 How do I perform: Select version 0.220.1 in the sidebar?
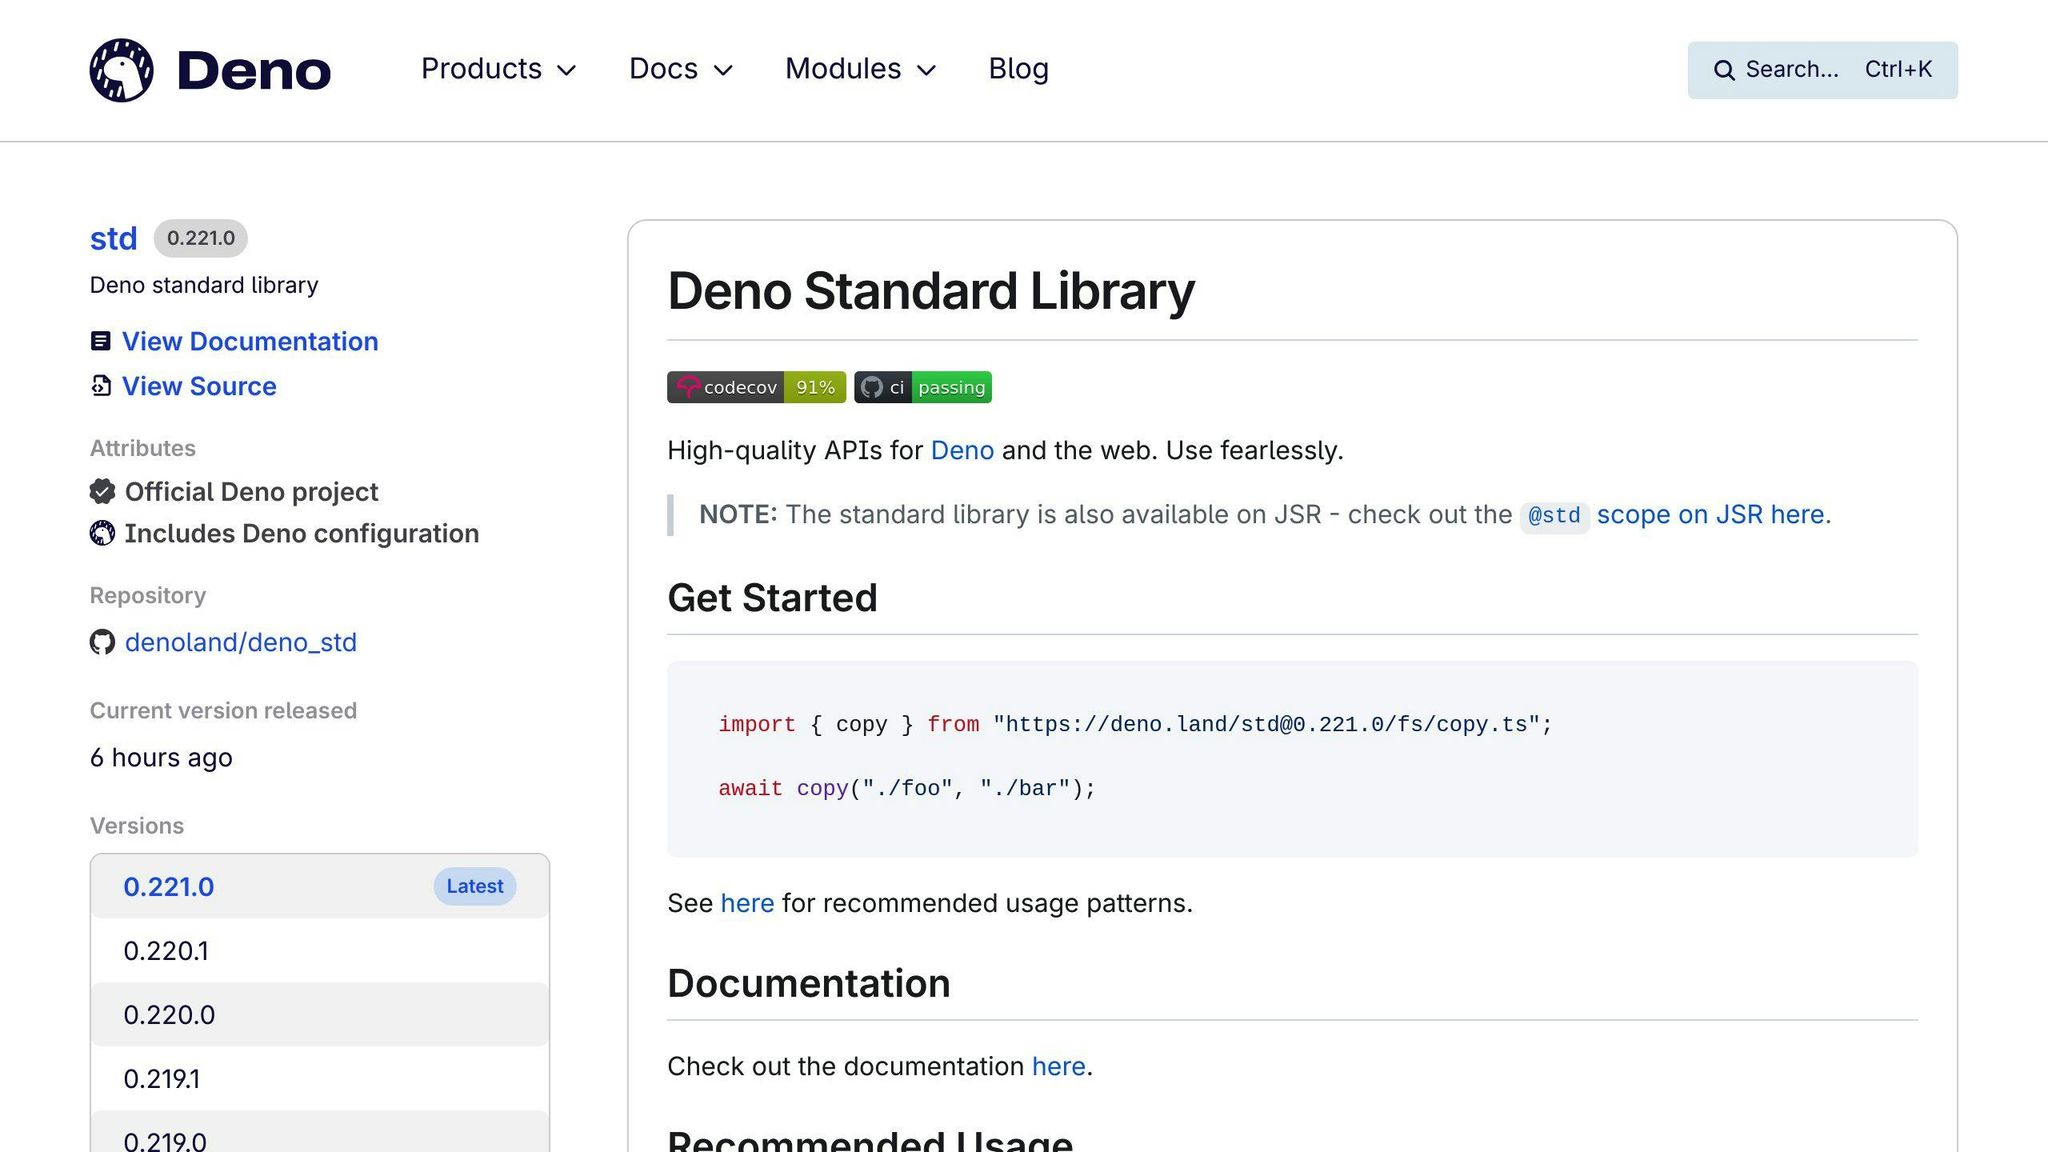tap(166, 950)
